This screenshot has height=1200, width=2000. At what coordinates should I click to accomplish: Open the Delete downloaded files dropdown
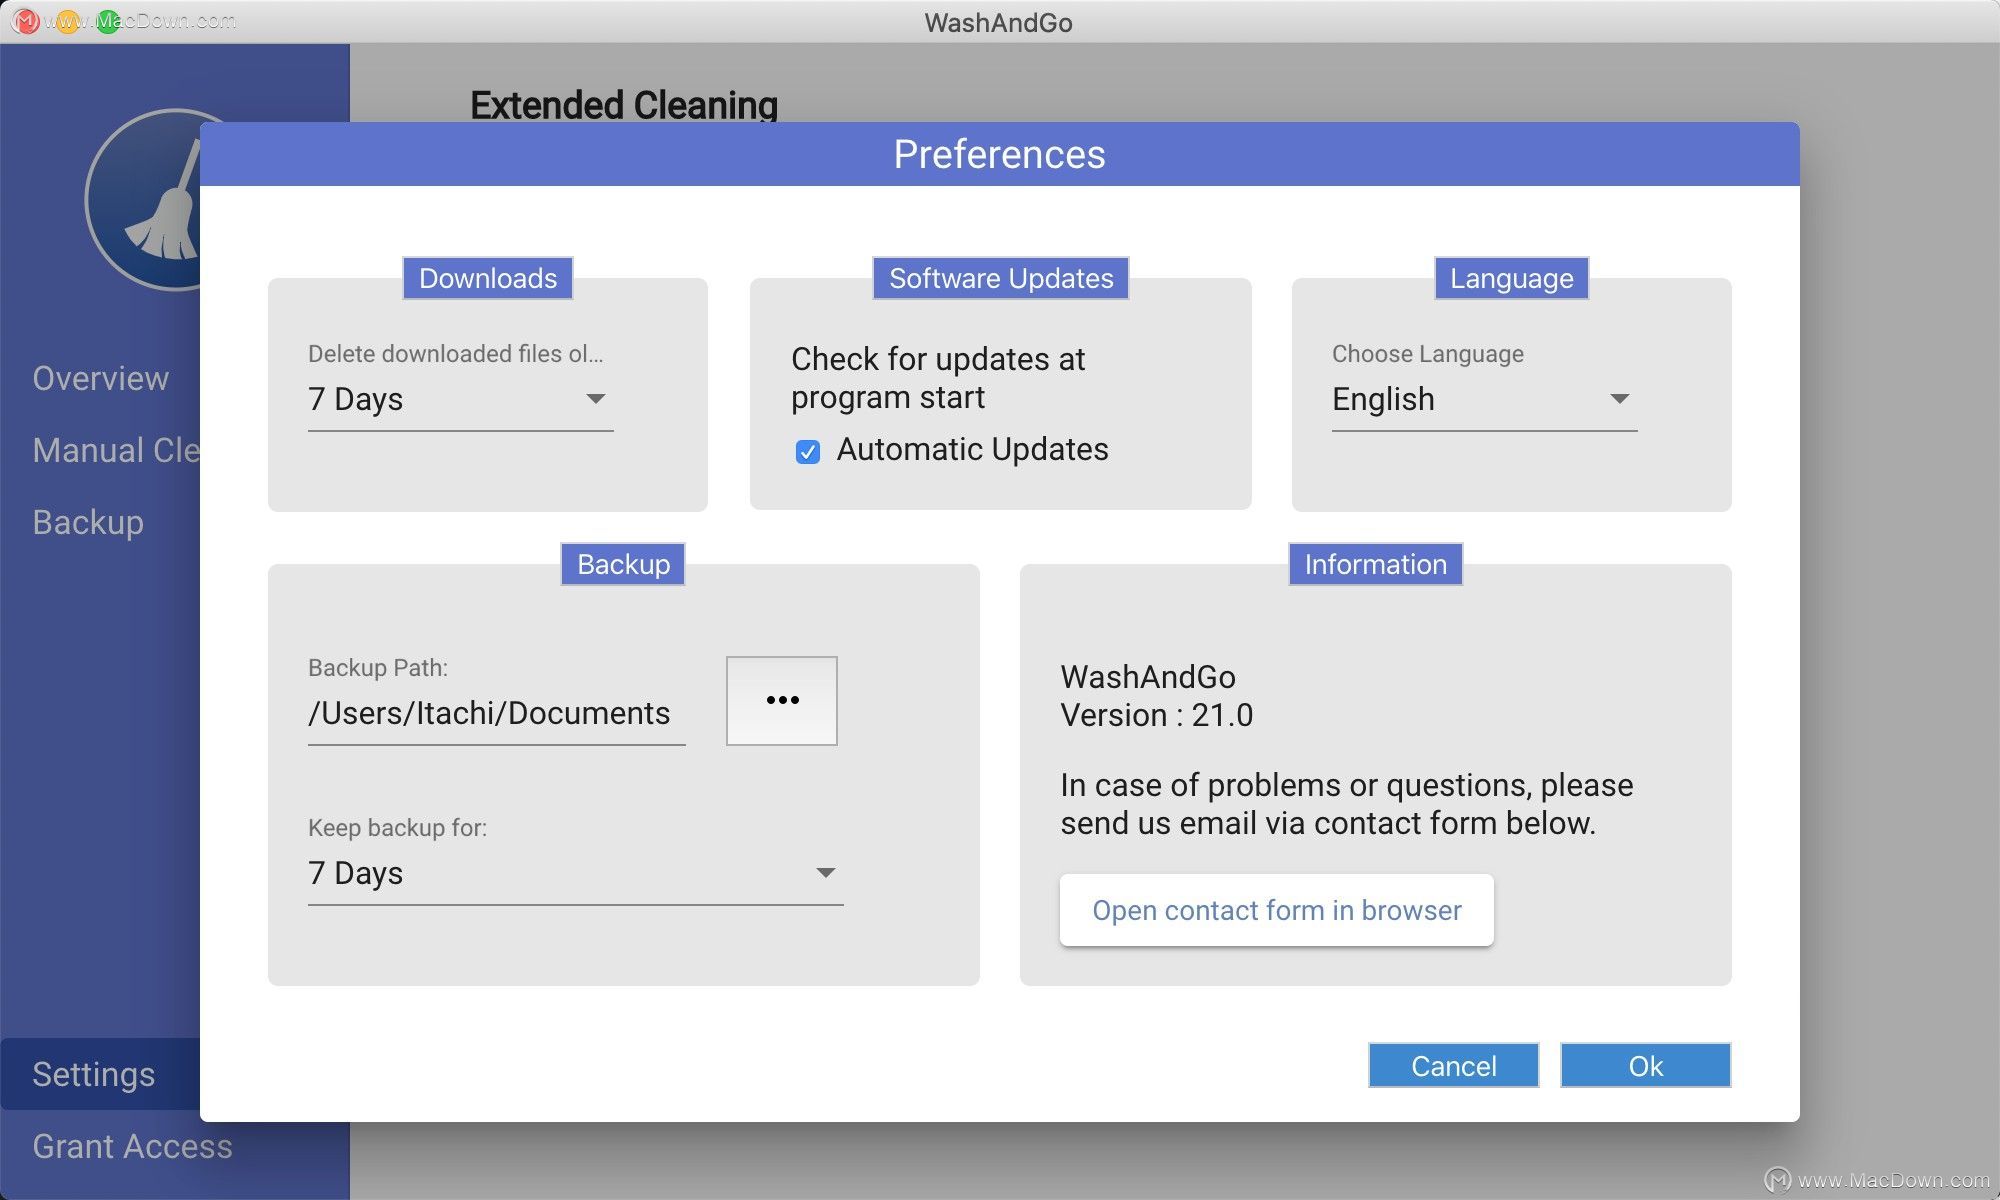pos(460,399)
